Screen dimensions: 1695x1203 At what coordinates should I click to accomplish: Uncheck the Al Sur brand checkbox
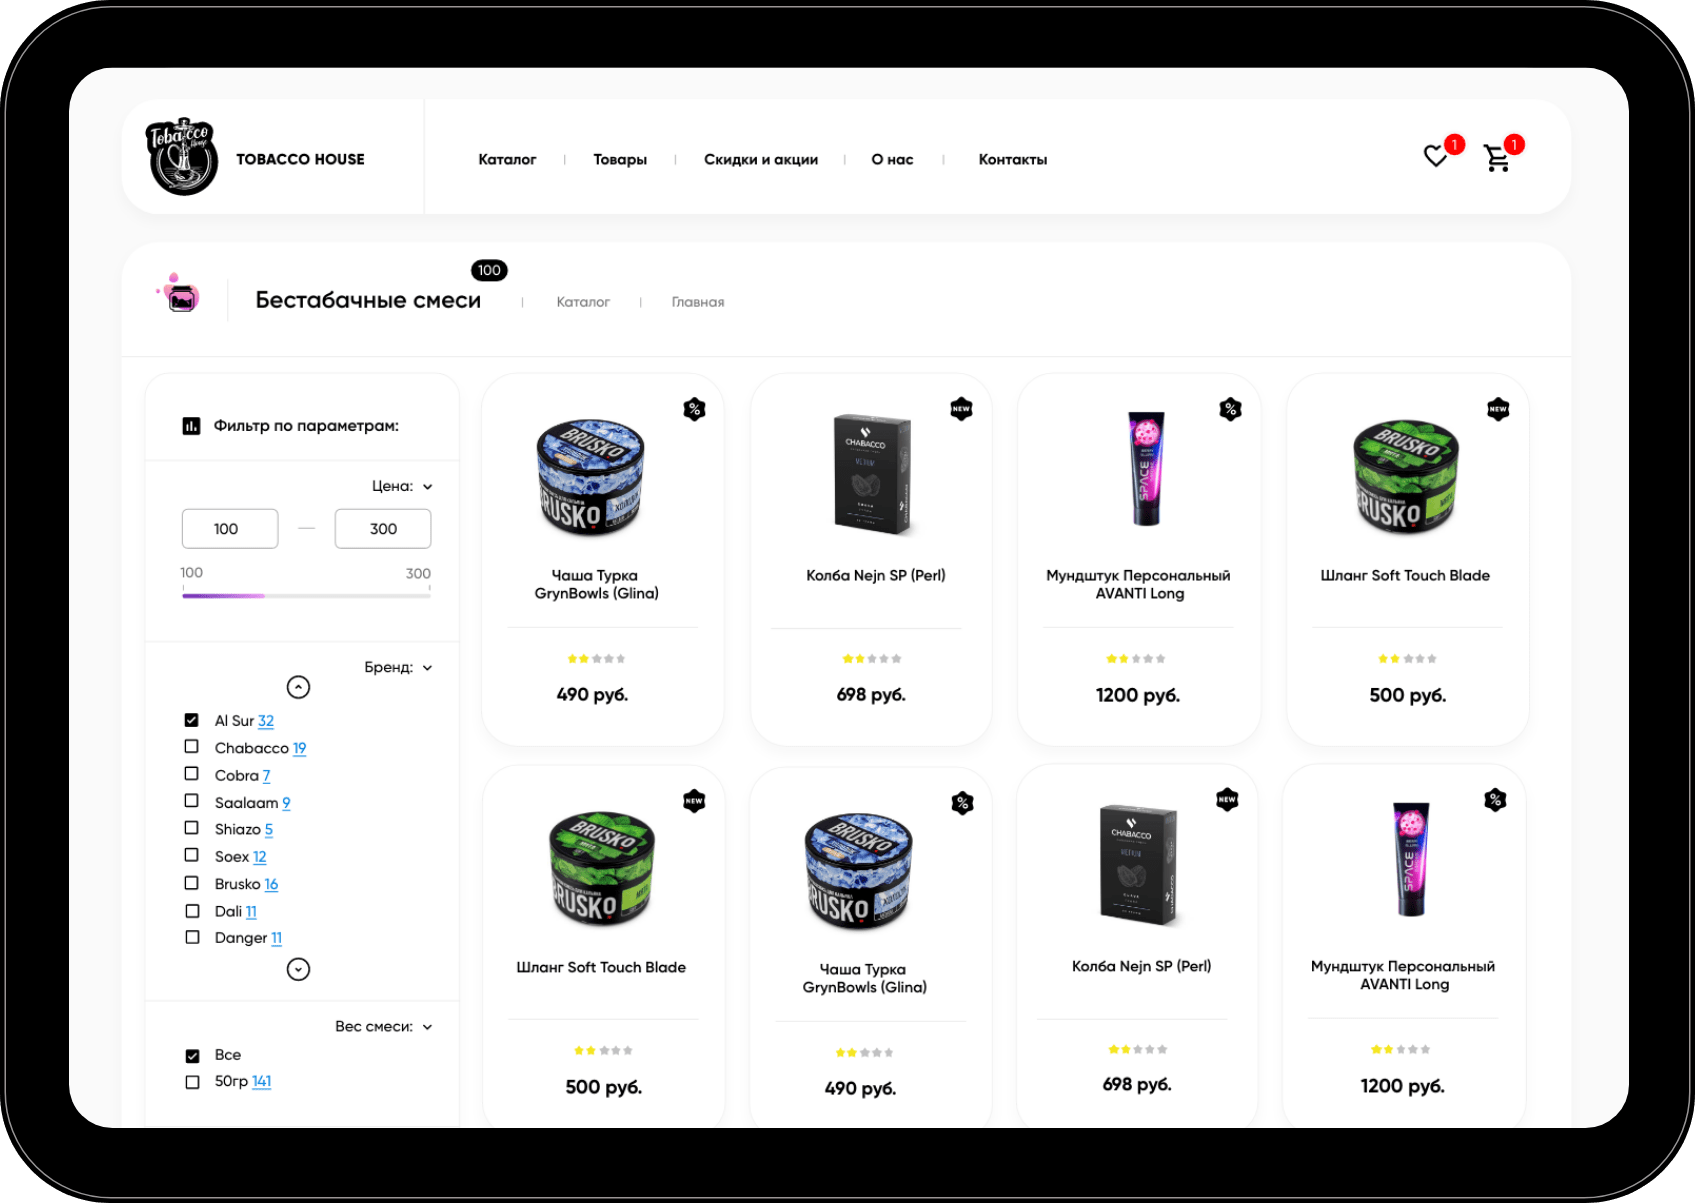coord(192,720)
